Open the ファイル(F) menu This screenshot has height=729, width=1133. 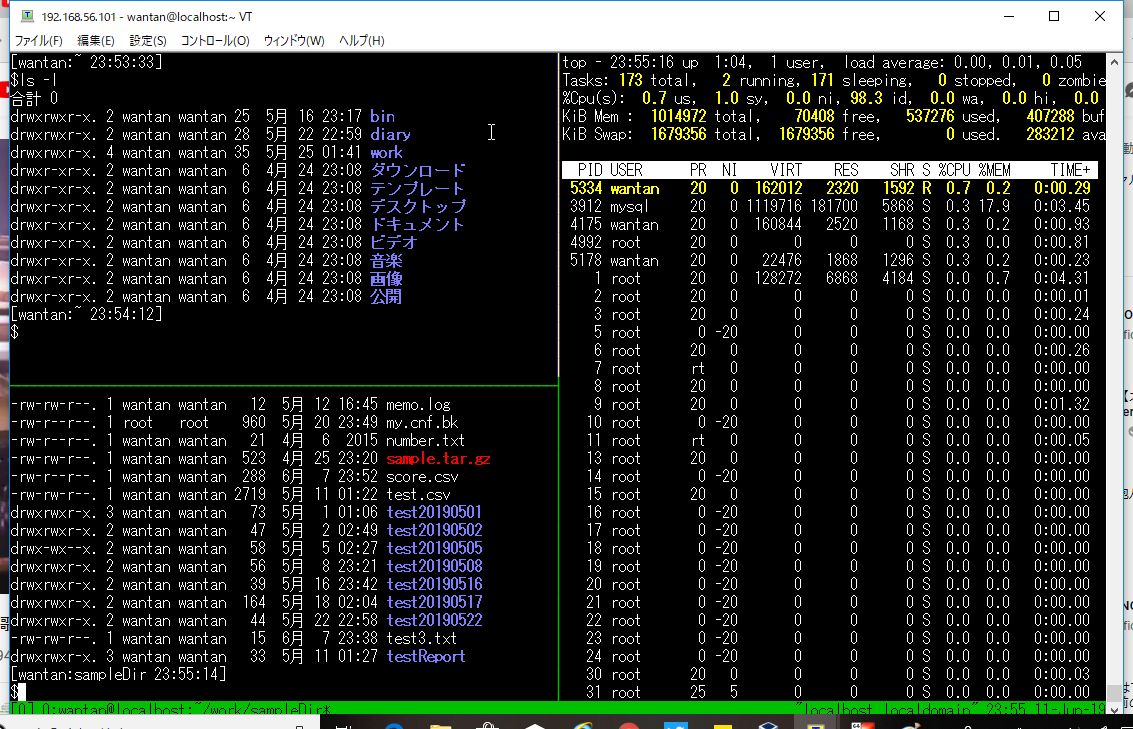(x=38, y=40)
